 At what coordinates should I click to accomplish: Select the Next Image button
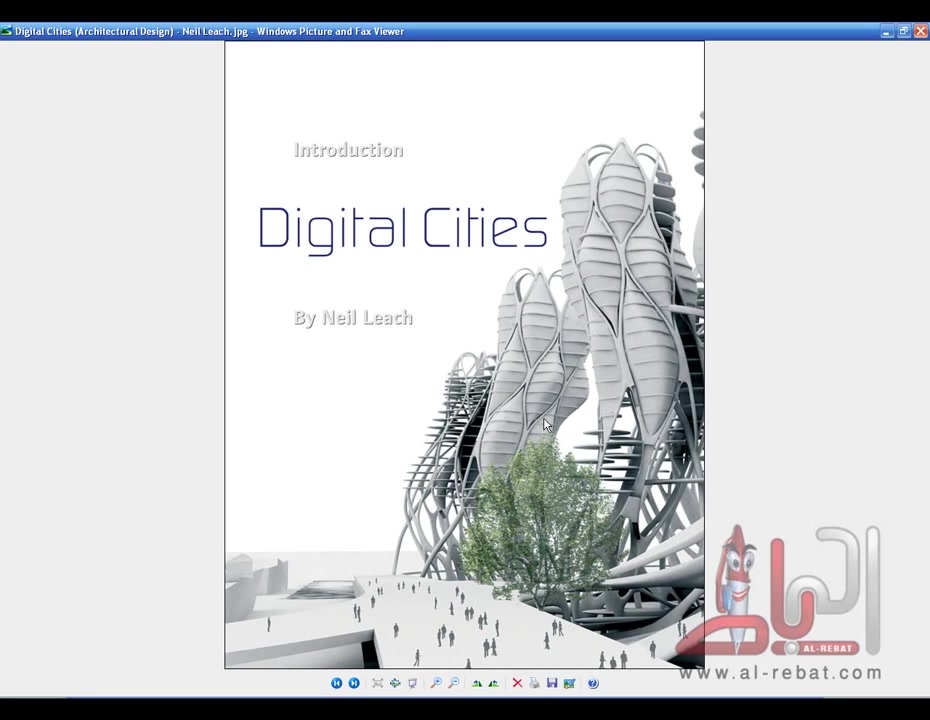pos(354,683)
